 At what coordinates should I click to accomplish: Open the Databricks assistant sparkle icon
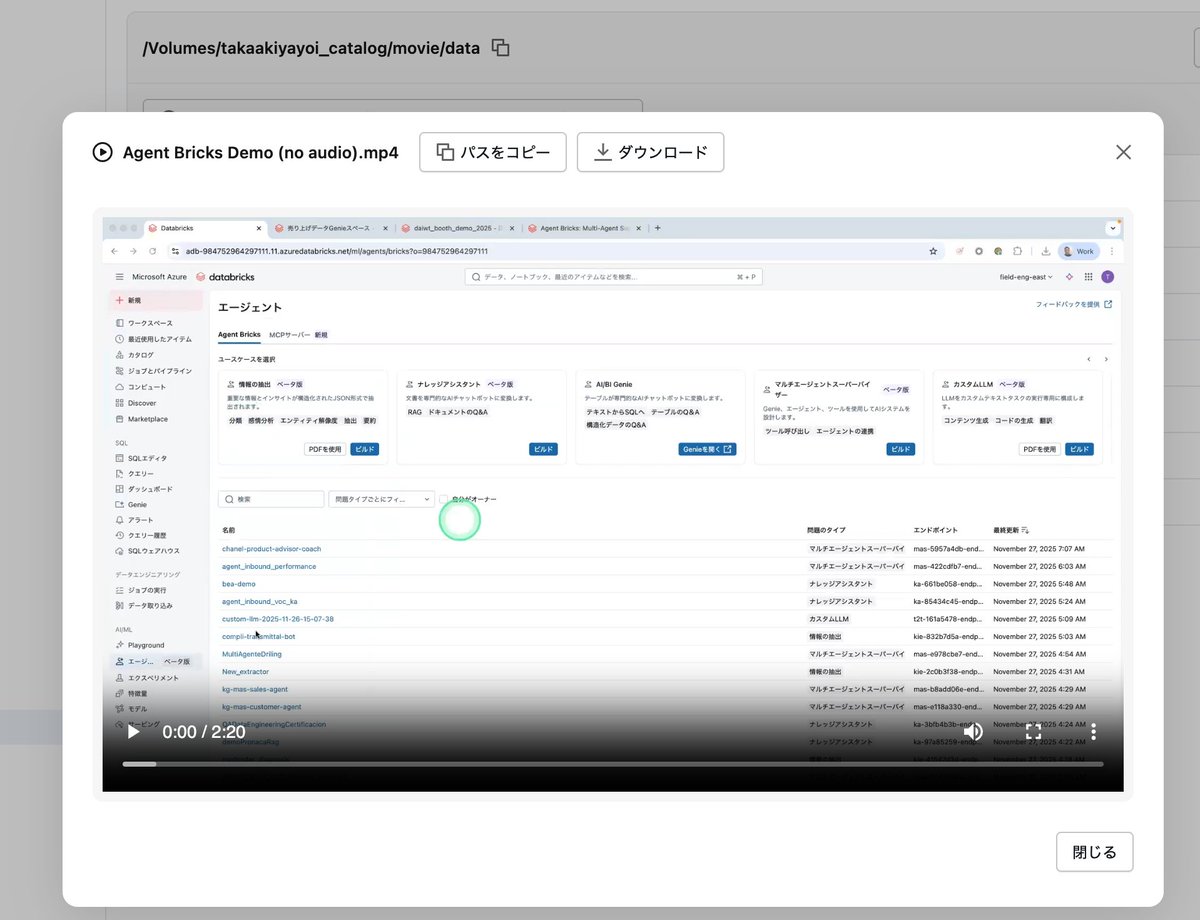(1070, 277)
